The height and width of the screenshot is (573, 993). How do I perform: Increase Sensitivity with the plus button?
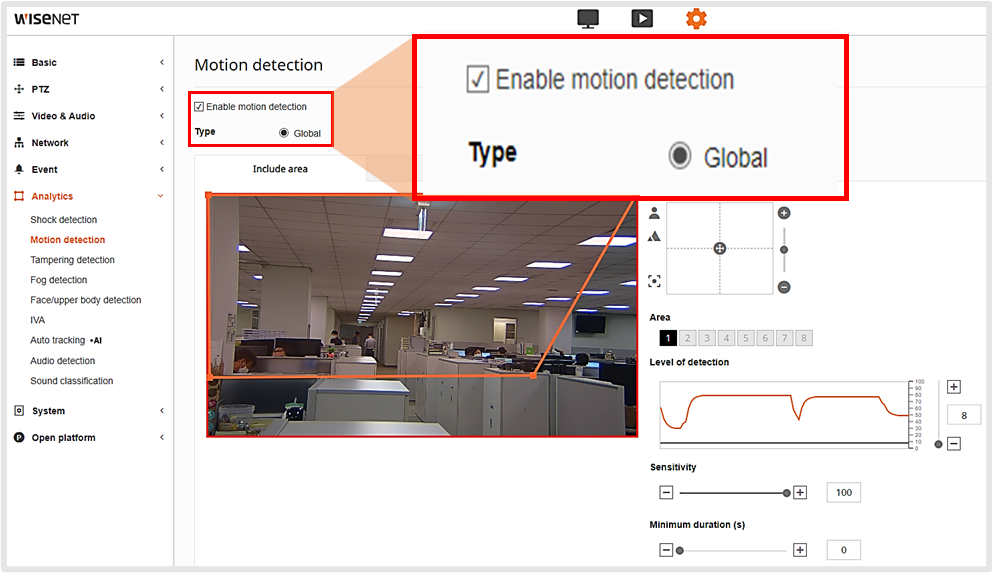coord(800,493)
